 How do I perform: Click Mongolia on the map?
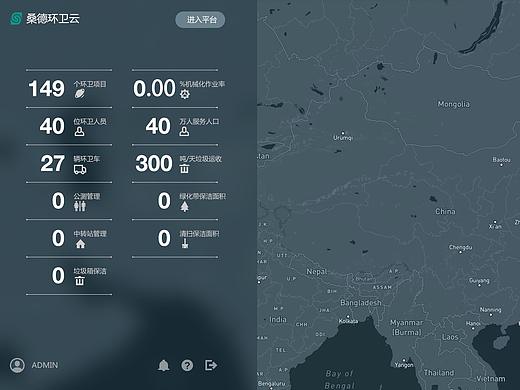click(x=454, y=104)
